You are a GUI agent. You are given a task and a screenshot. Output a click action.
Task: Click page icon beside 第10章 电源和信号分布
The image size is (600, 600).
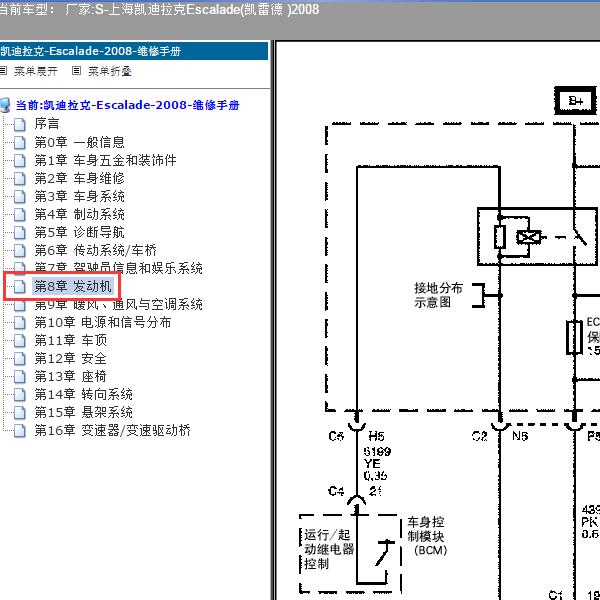20,322
